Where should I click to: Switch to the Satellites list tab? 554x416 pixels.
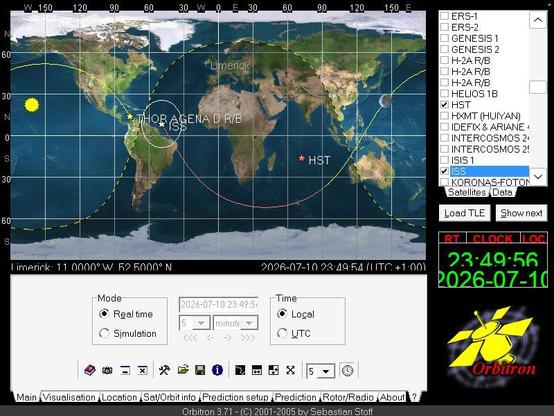pos(467,192)
